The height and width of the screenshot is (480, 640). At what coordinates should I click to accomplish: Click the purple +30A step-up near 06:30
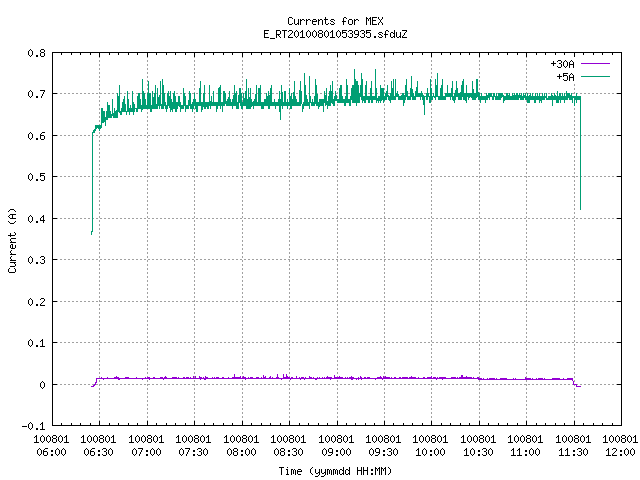[96, 382]
